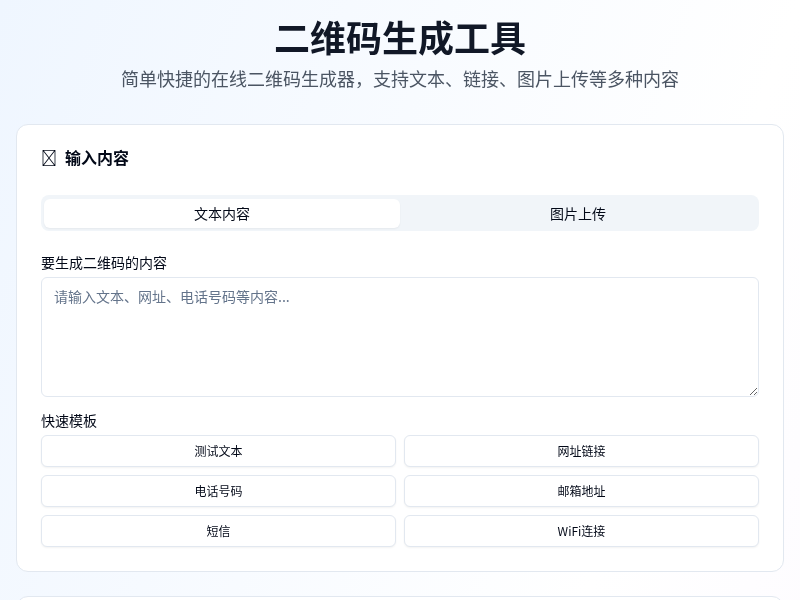The height and width of the screenshot is (600, 800).
Task: Switch to the 文本内容 tab
Action: pos(222,214)
